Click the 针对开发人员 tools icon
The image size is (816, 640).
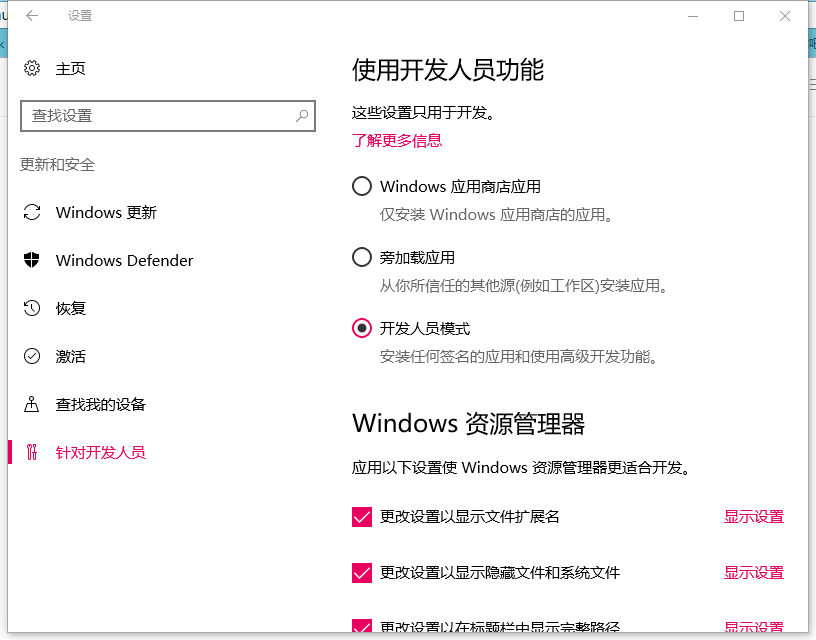32,452
